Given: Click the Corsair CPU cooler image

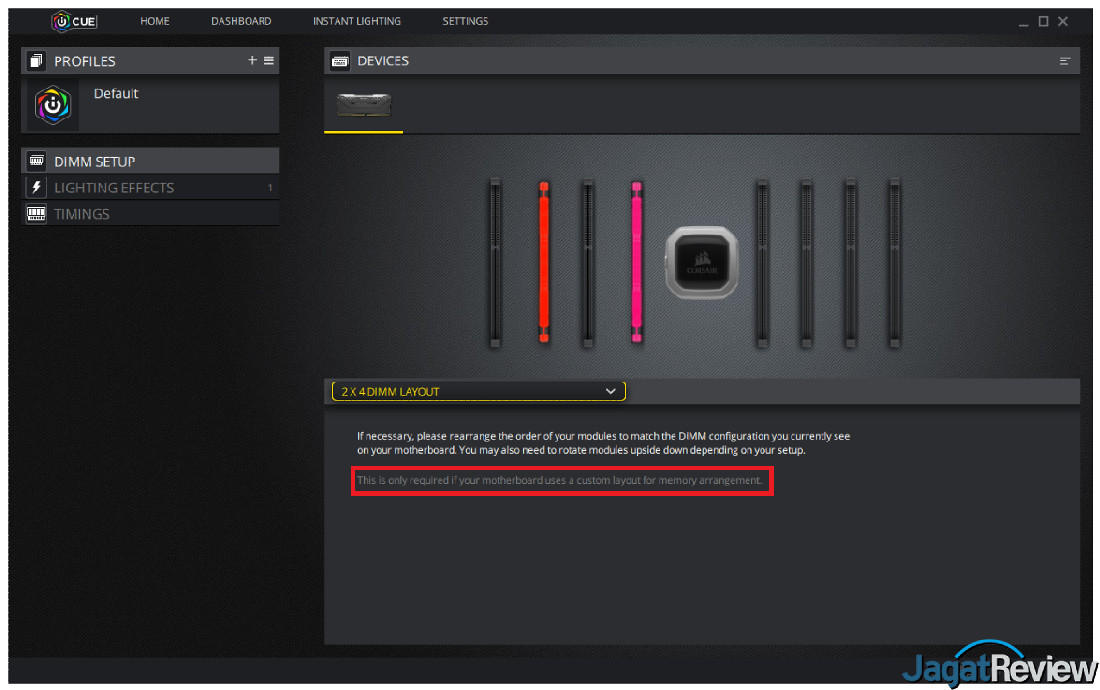Looking at the screenshot, I should 702,262.
